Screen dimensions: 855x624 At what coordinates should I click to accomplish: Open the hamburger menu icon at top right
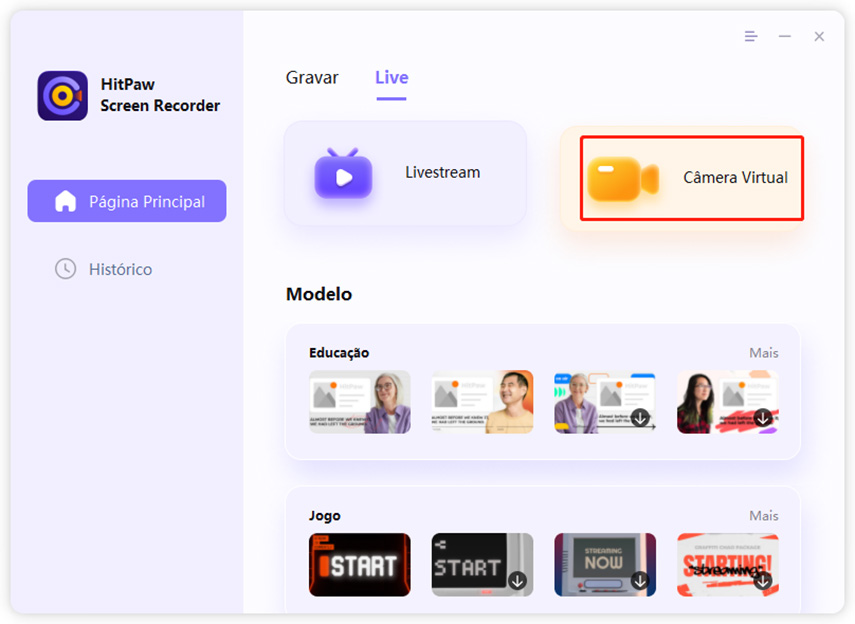(751, 36)
